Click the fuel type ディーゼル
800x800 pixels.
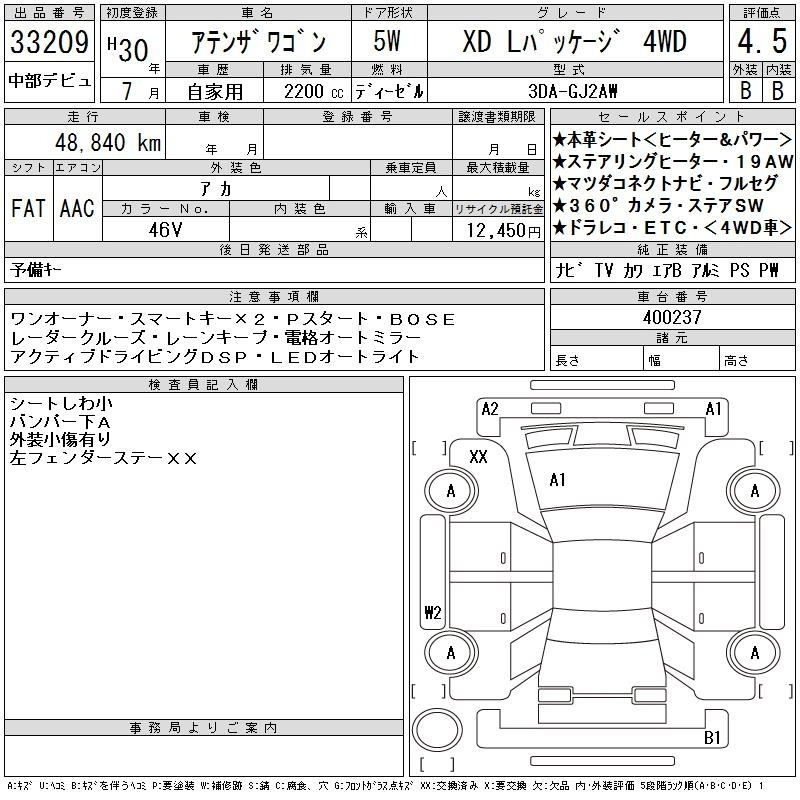(x=389, y=92)
